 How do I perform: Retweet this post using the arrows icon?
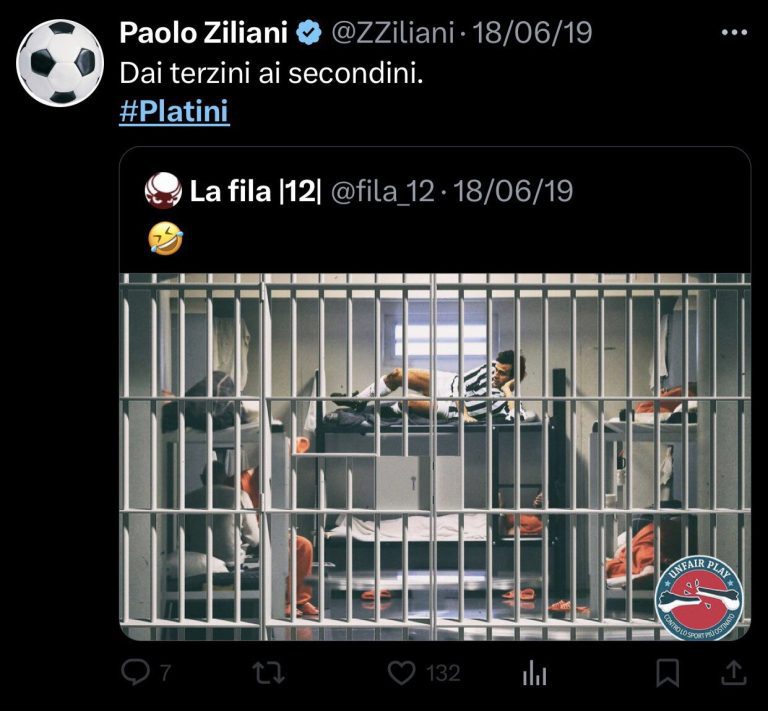268,672
